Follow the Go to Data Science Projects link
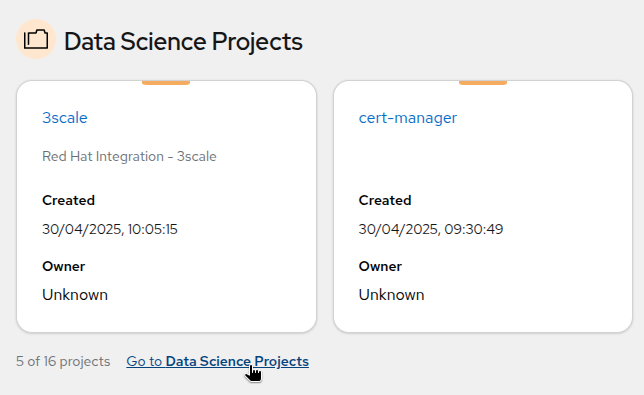 pos(217,361)
